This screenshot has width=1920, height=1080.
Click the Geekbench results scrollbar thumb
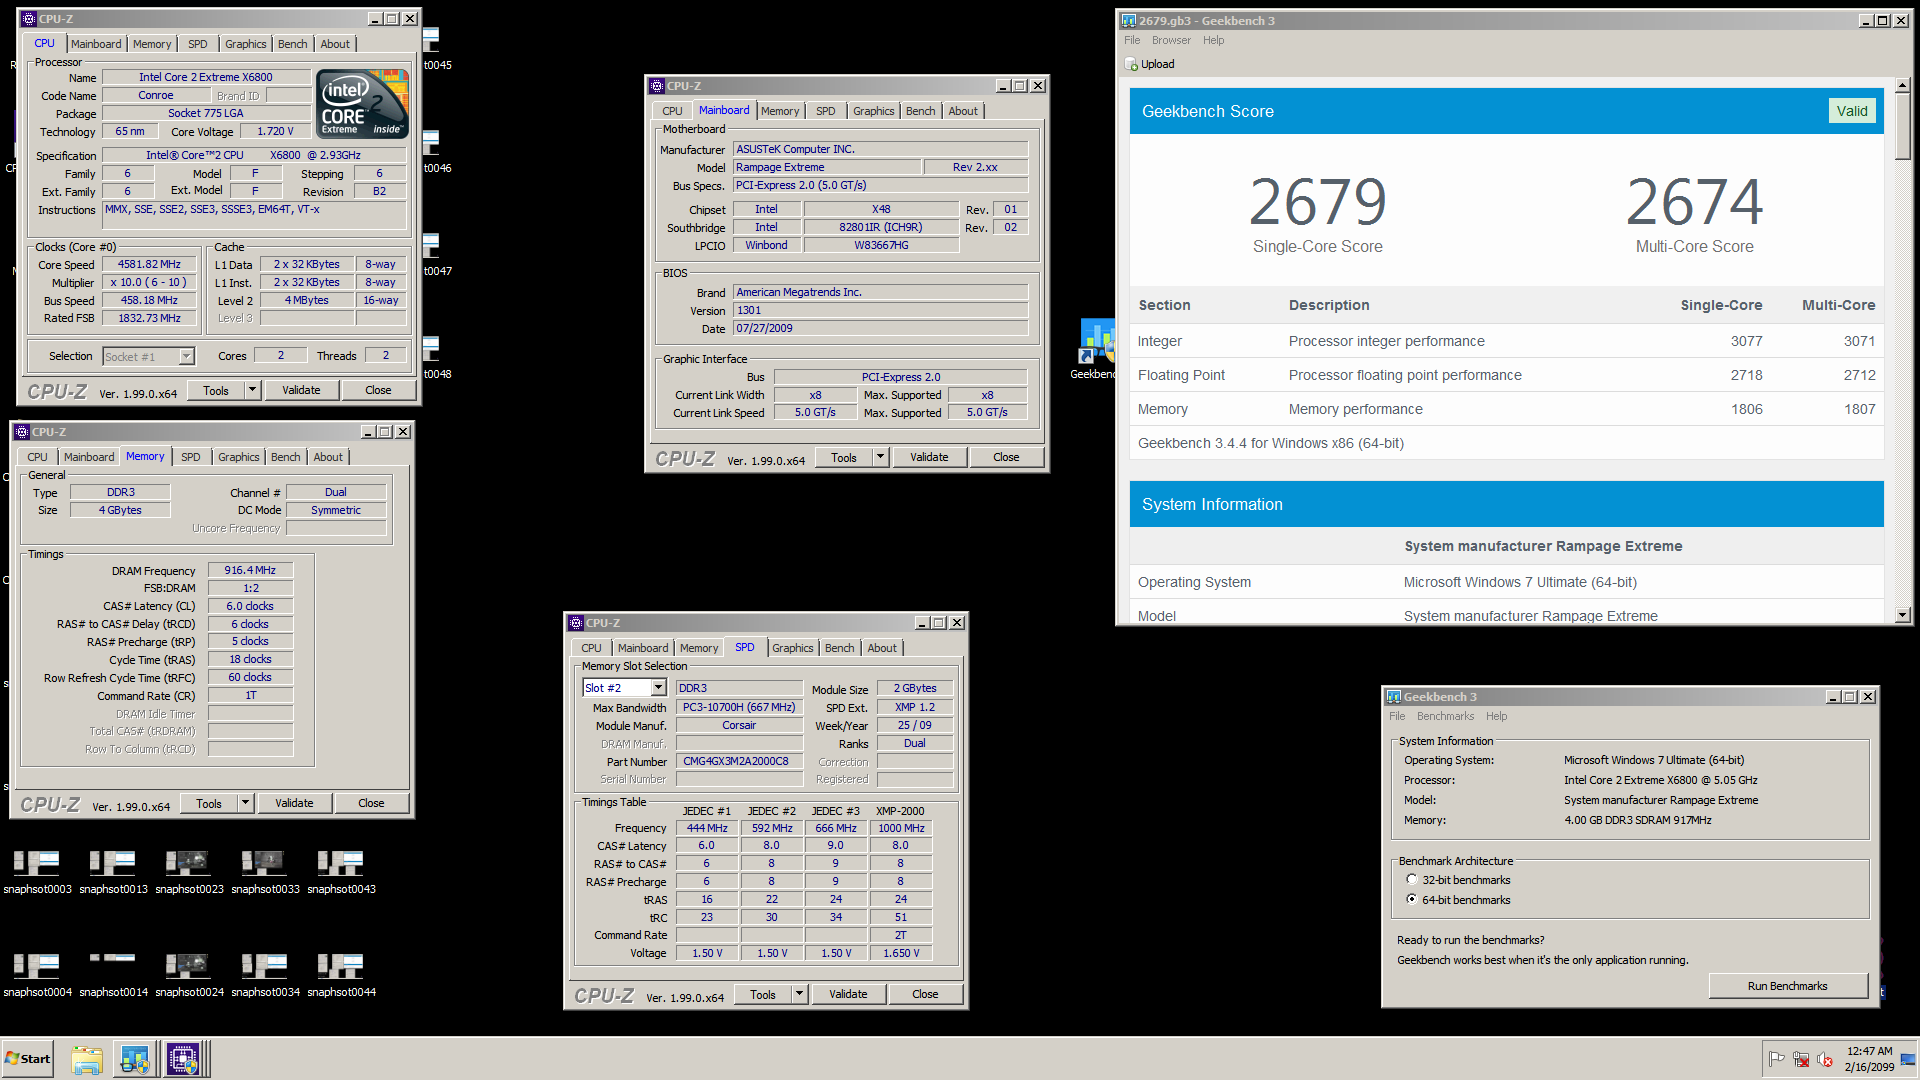coord(1902,126)
